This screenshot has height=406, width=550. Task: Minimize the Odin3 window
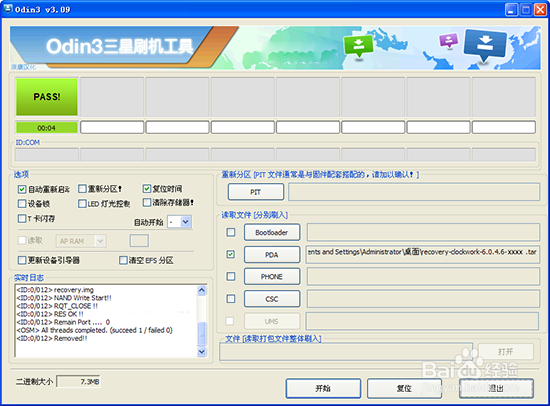(511, 9)
